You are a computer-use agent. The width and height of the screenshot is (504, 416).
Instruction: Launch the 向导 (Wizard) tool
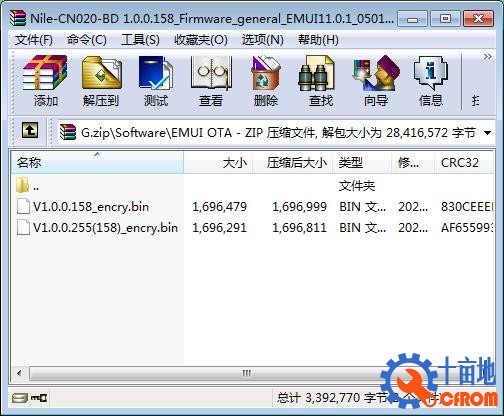coord(376,81)
